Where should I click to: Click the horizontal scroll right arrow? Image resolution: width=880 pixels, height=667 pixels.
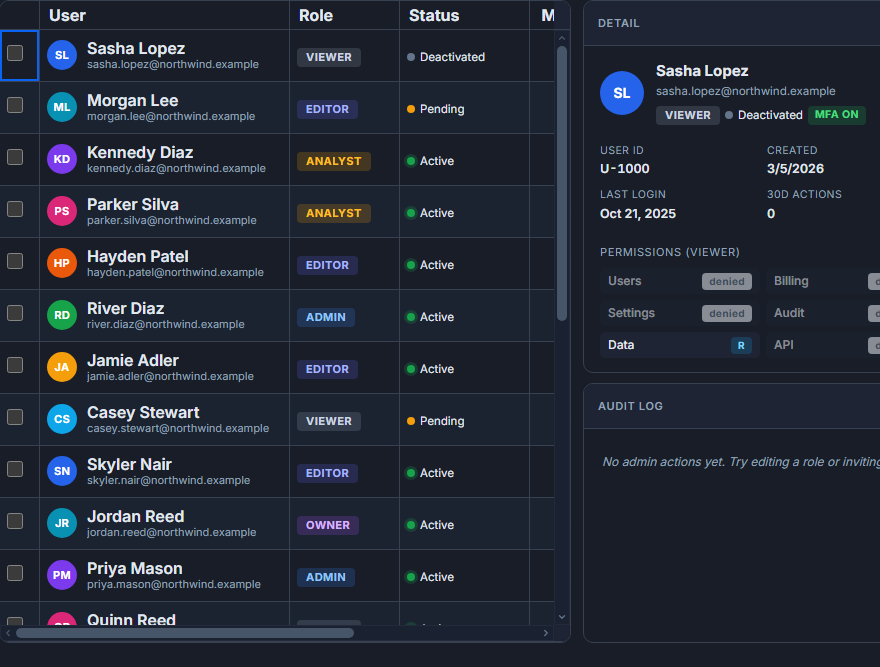coord(546,633)
